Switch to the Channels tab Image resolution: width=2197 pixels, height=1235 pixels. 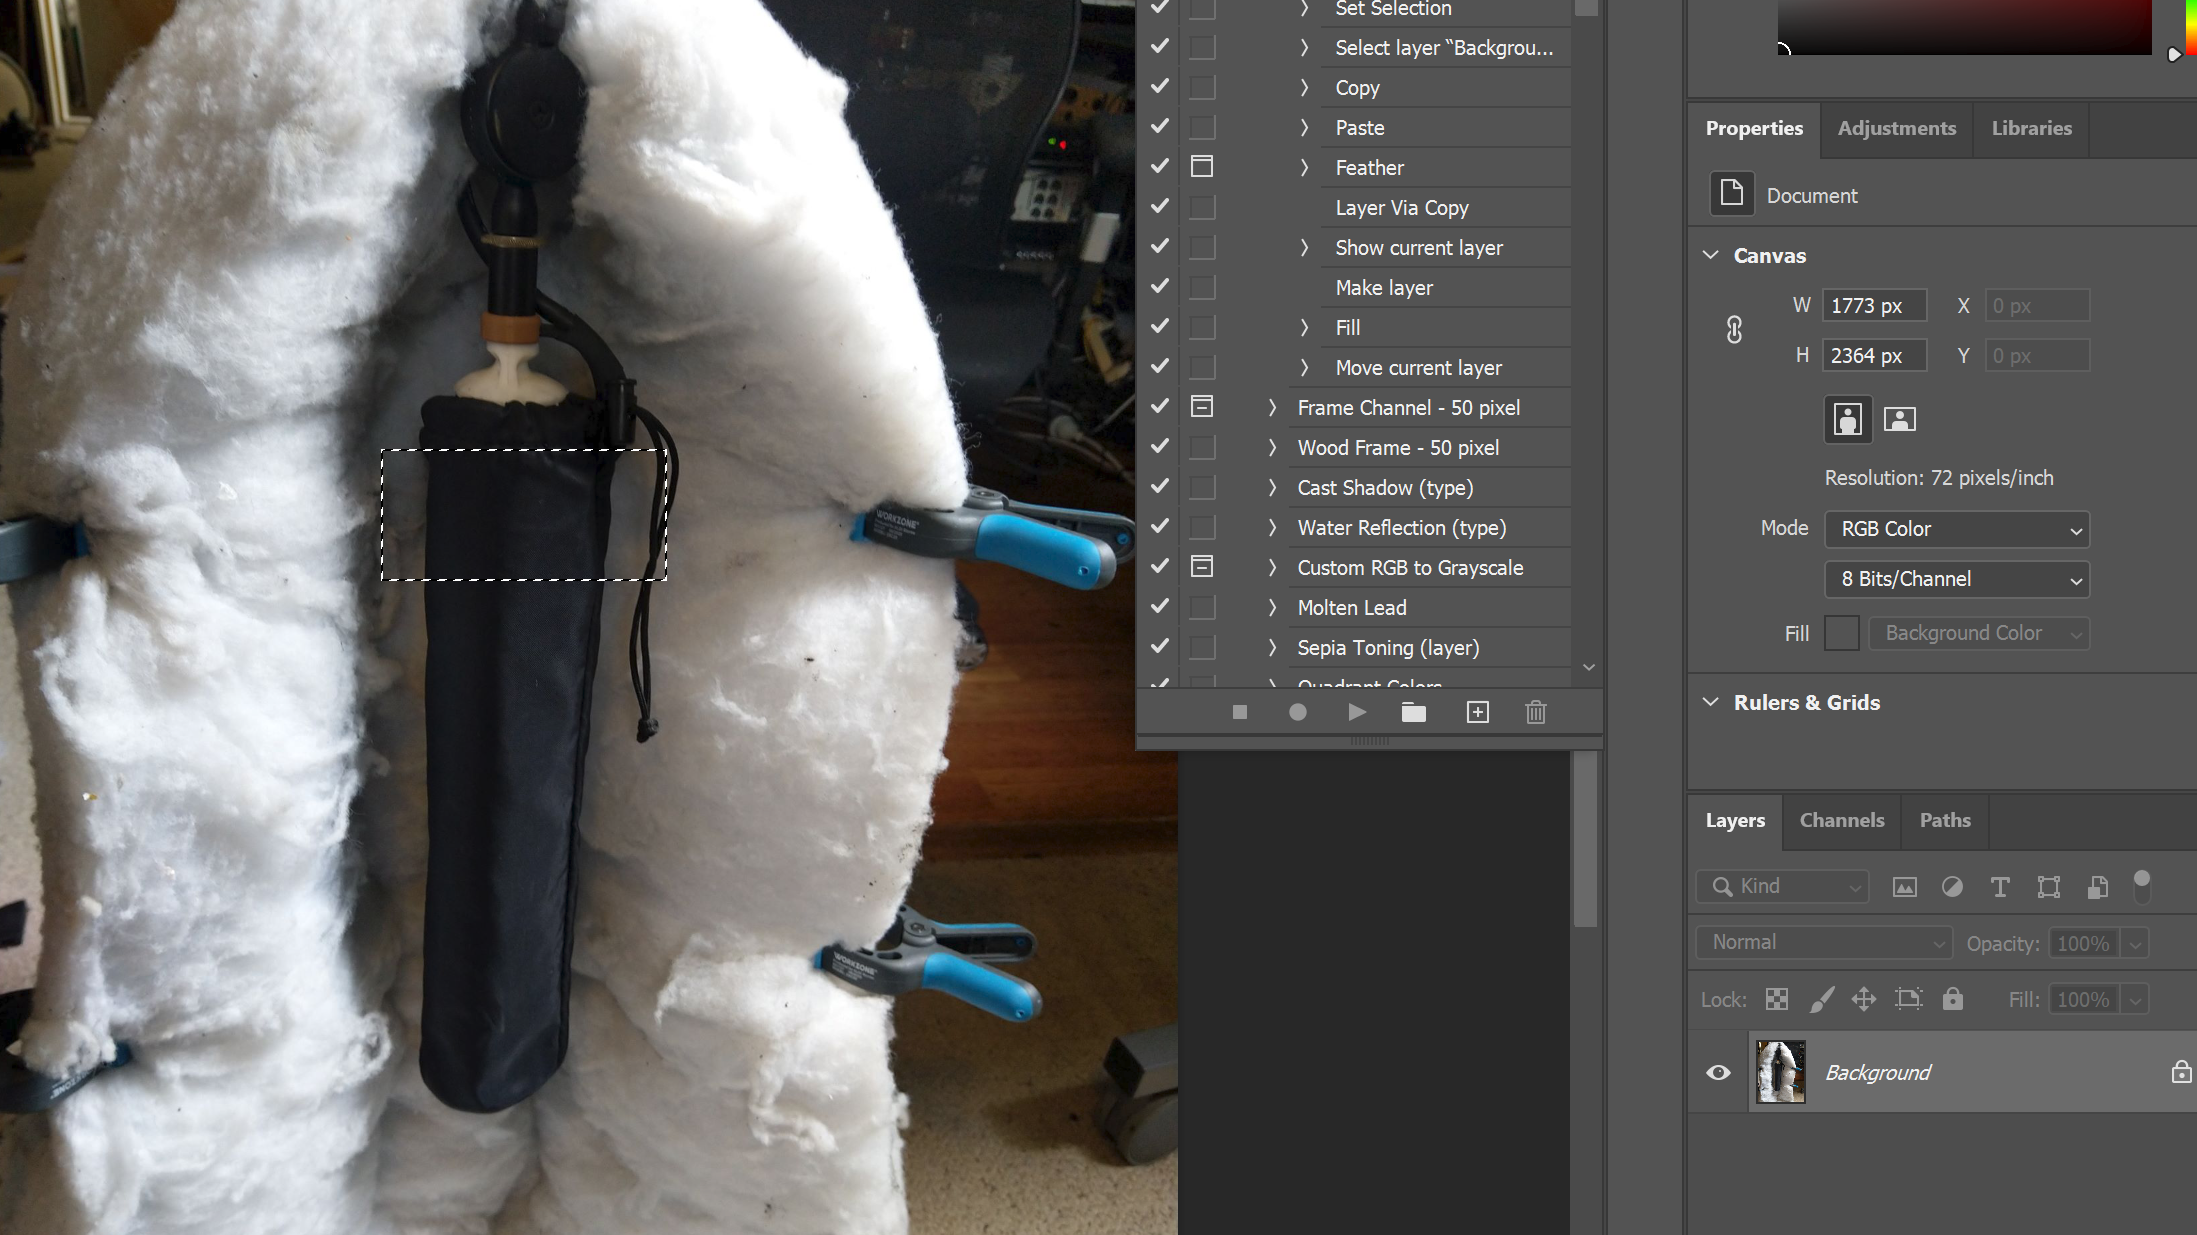coord(1841,820)
